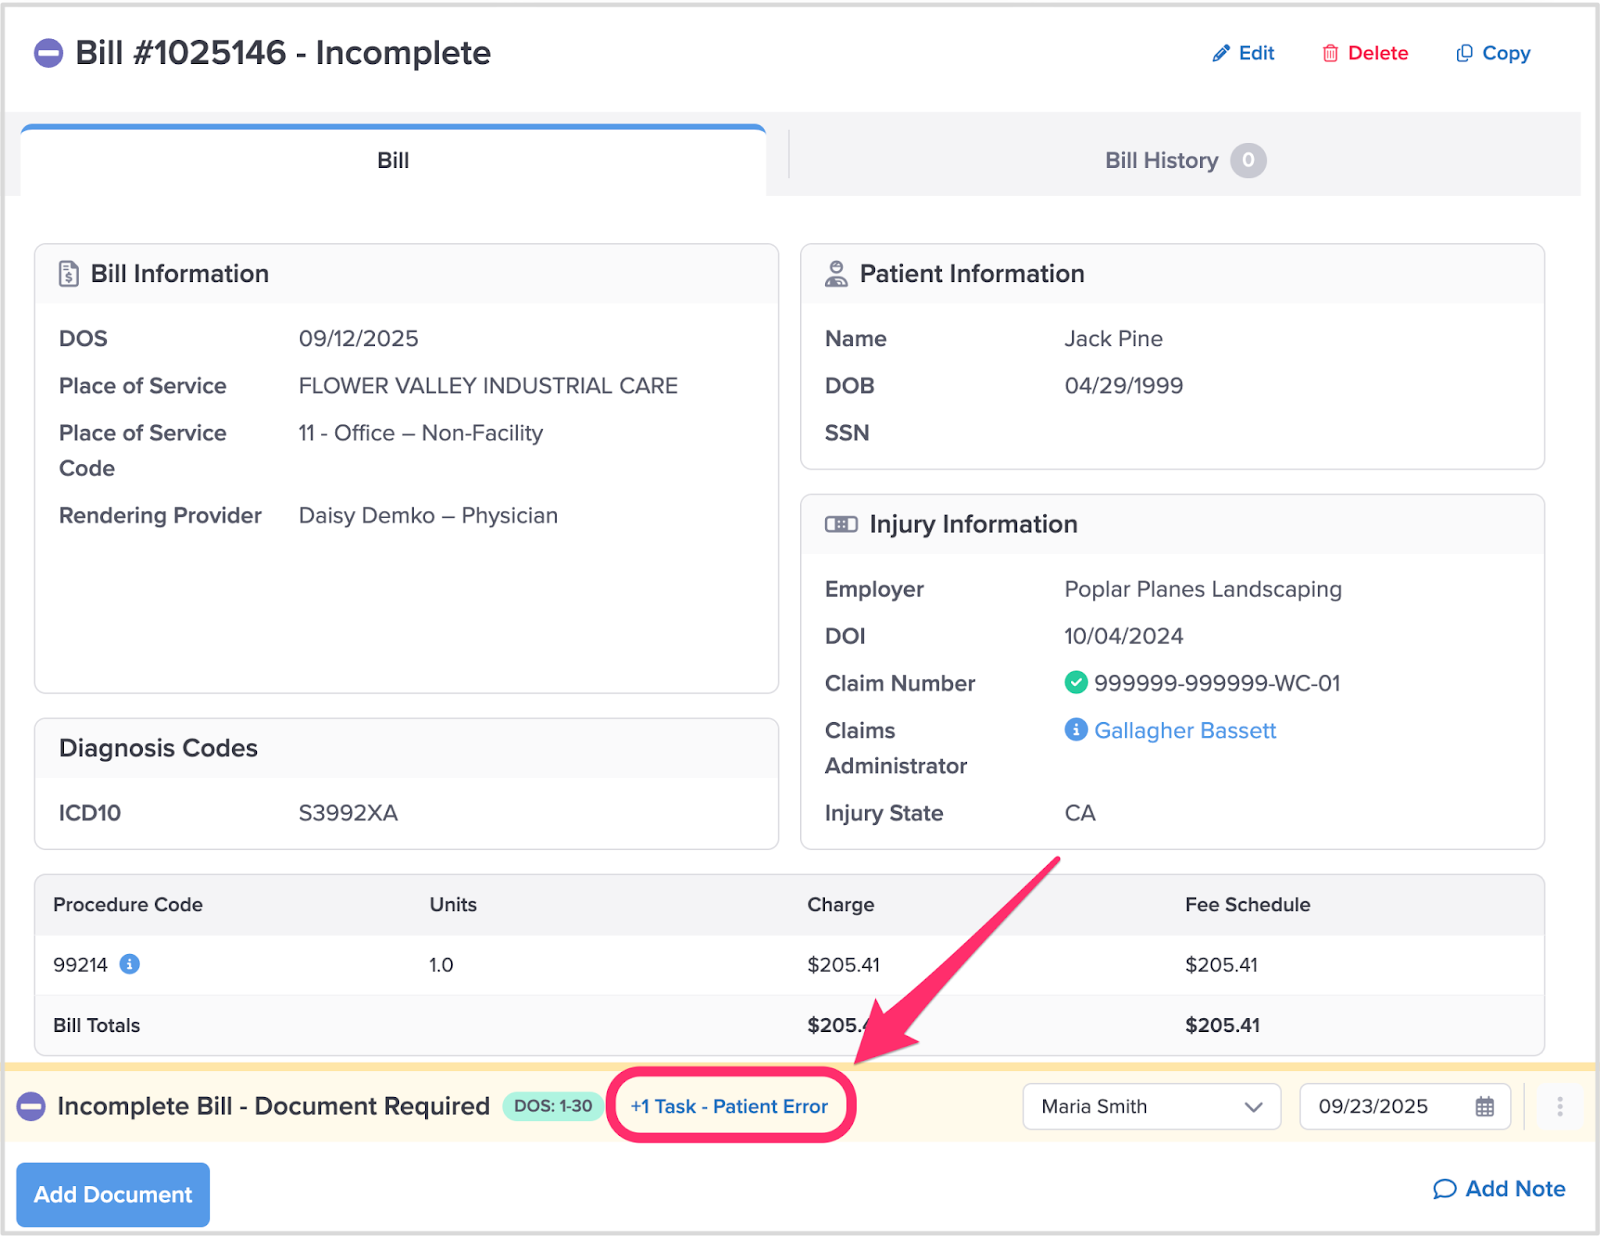Click info icon next to procedure 99214

pos(130,964)
